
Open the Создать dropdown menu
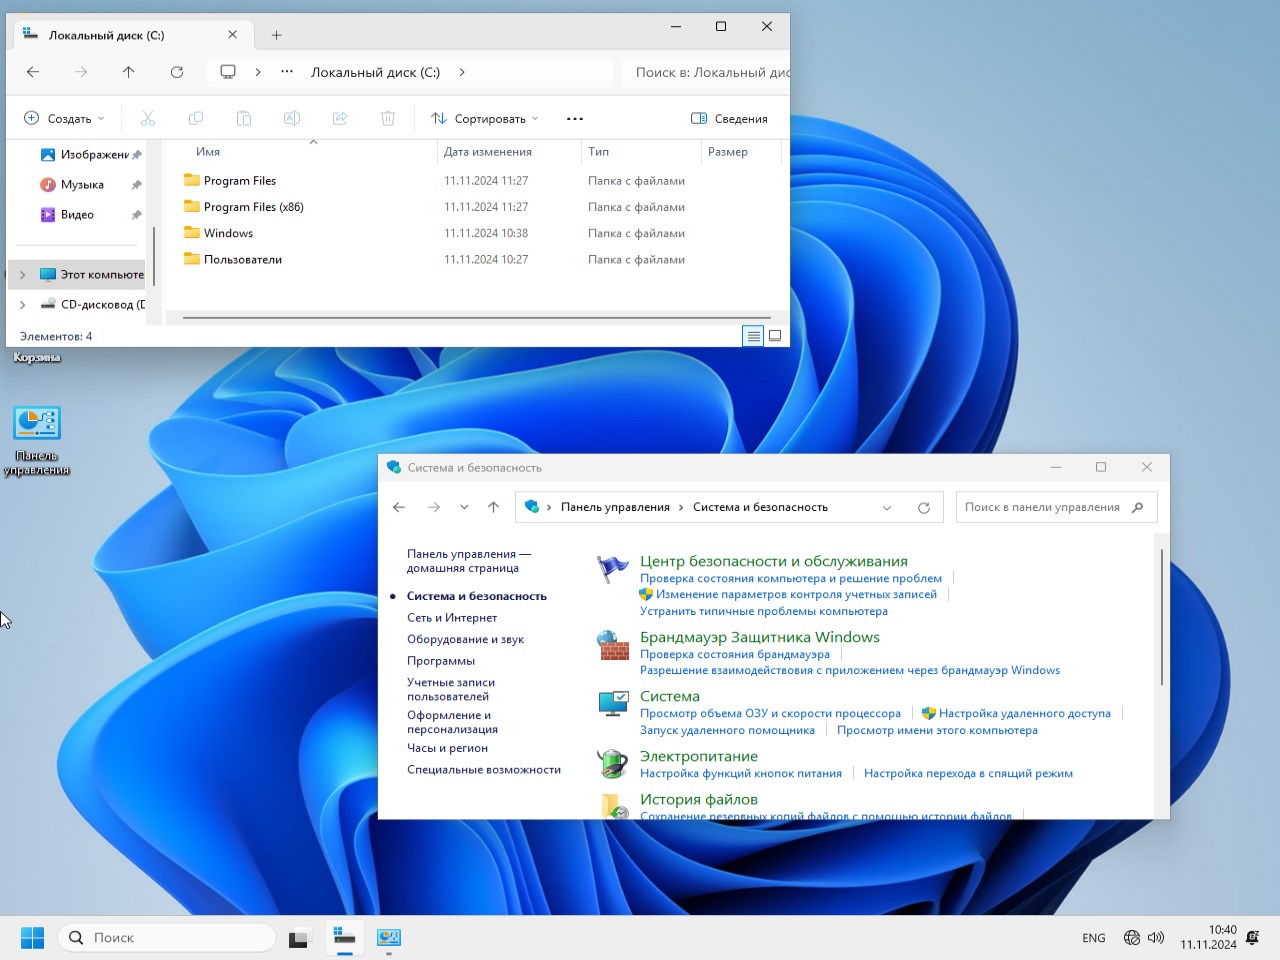click(64, 118)
